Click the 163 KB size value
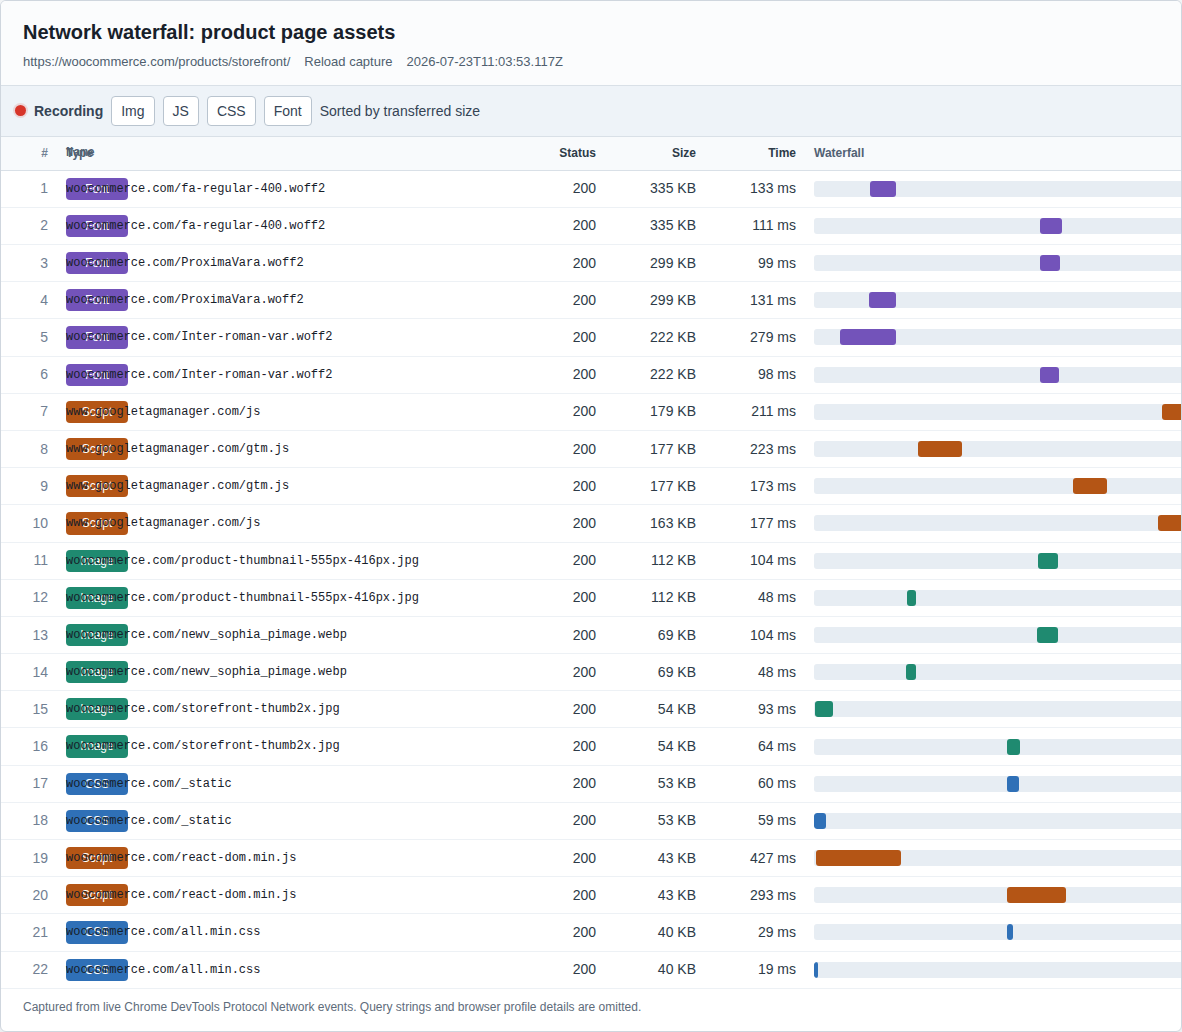 (673, 523)
